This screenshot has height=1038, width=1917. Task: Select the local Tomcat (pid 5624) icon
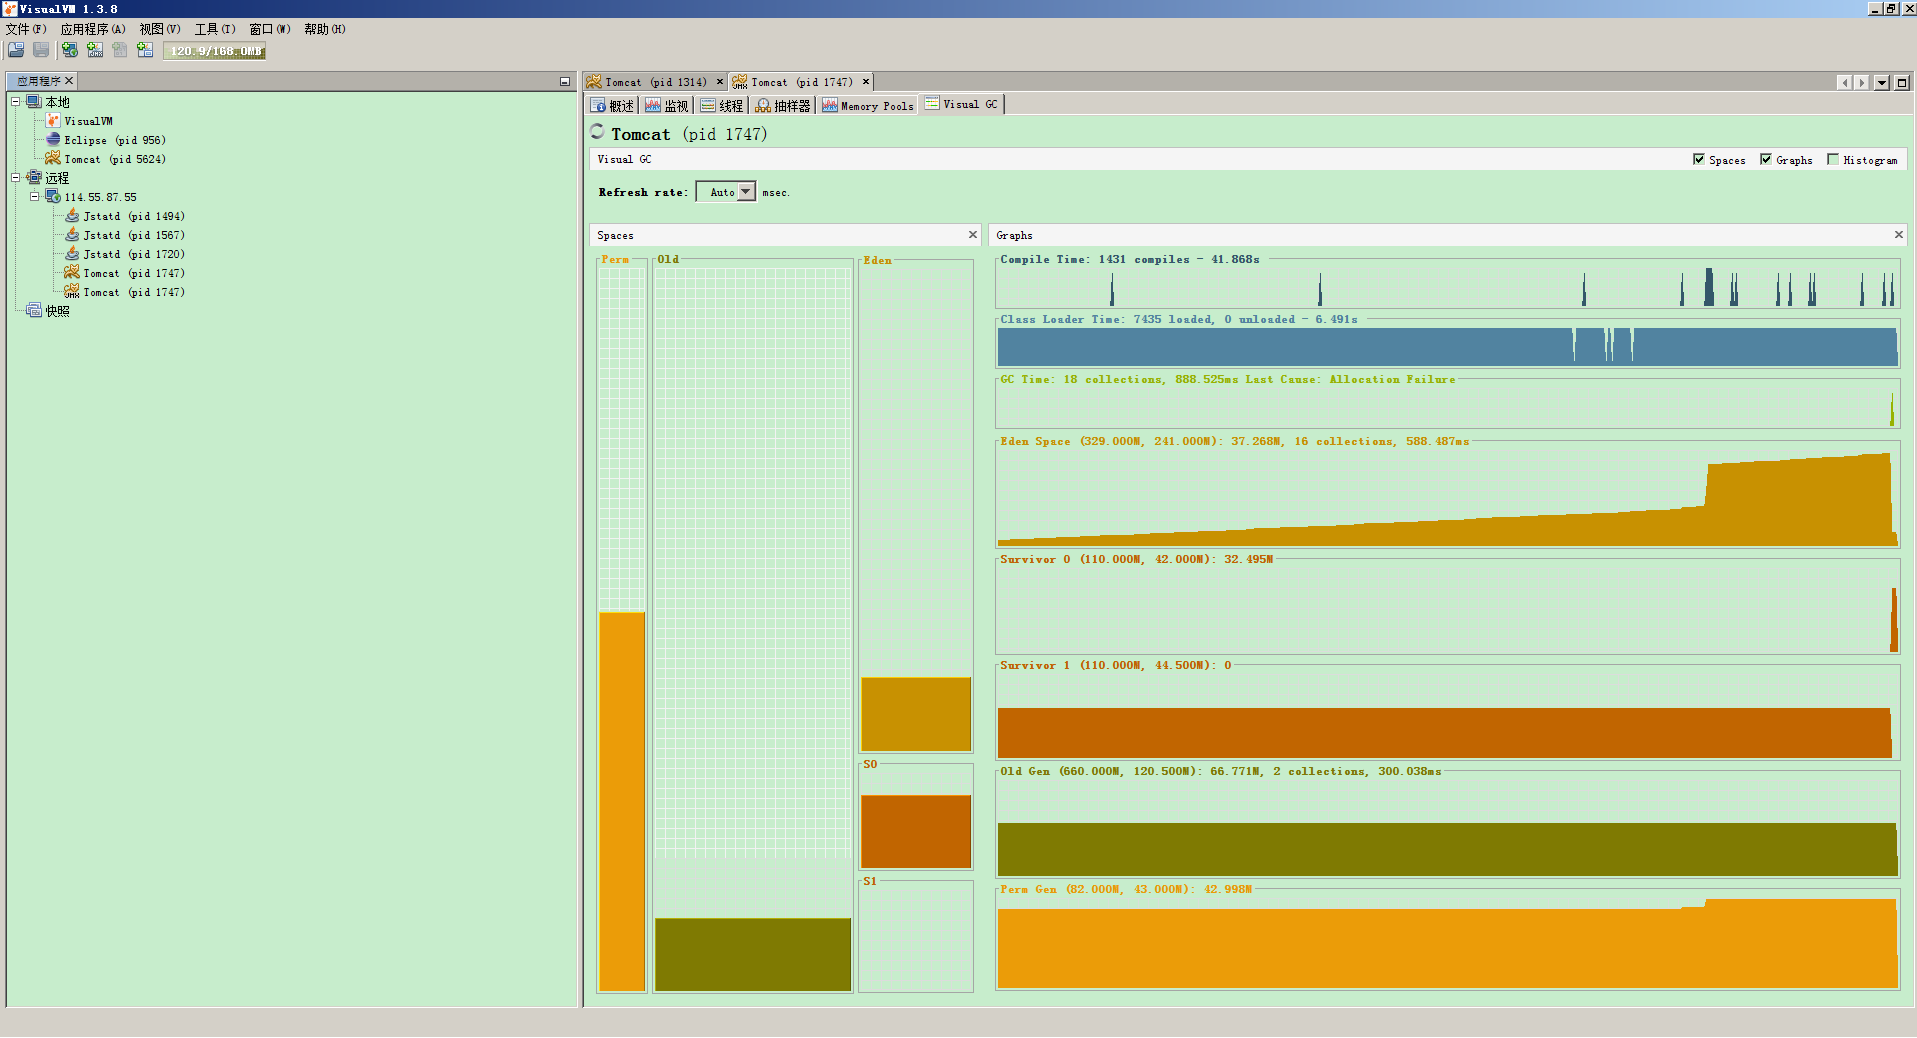(x=53, y=158)
